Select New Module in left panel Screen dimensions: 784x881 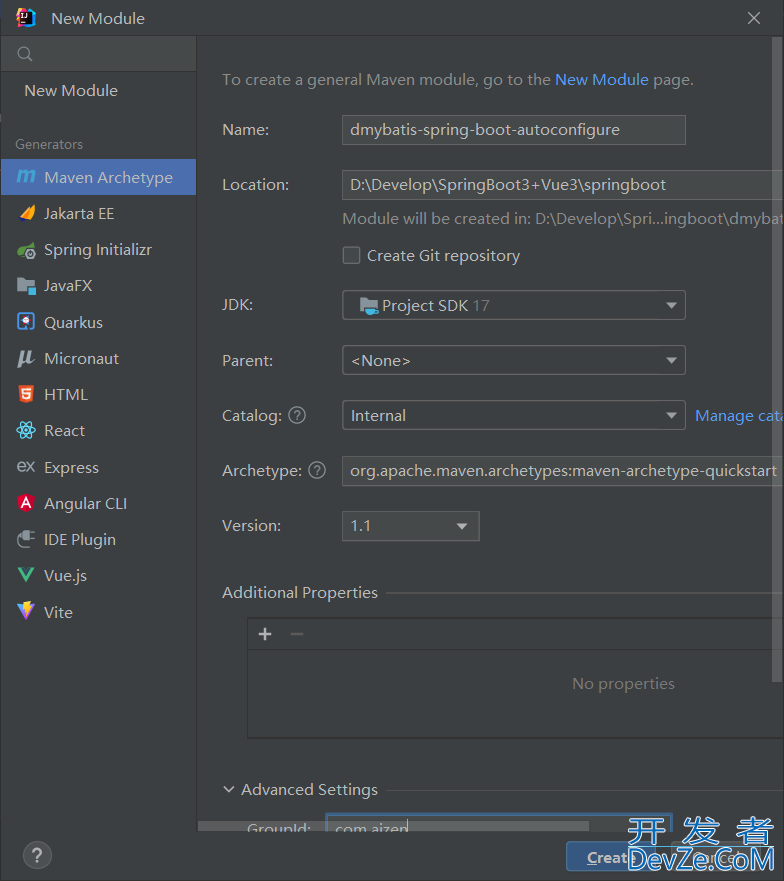71,90
